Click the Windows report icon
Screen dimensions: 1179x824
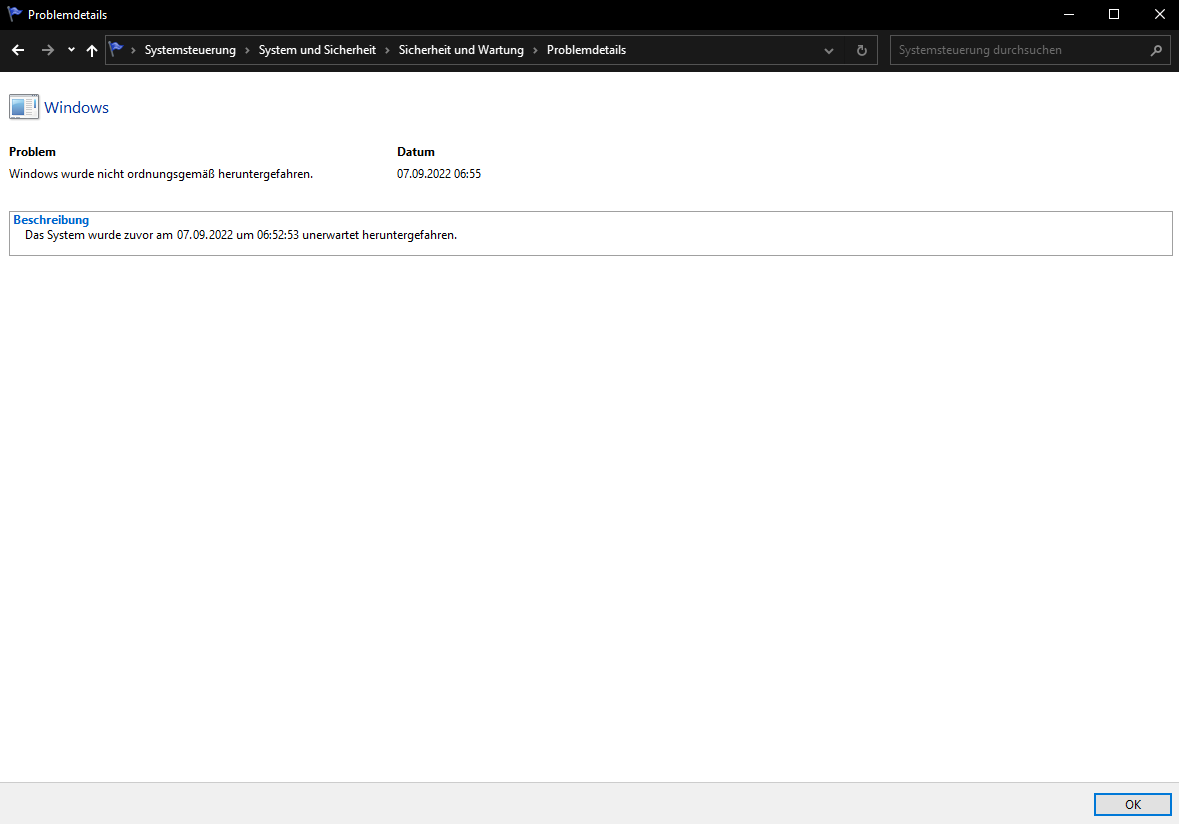pos(24,107)
